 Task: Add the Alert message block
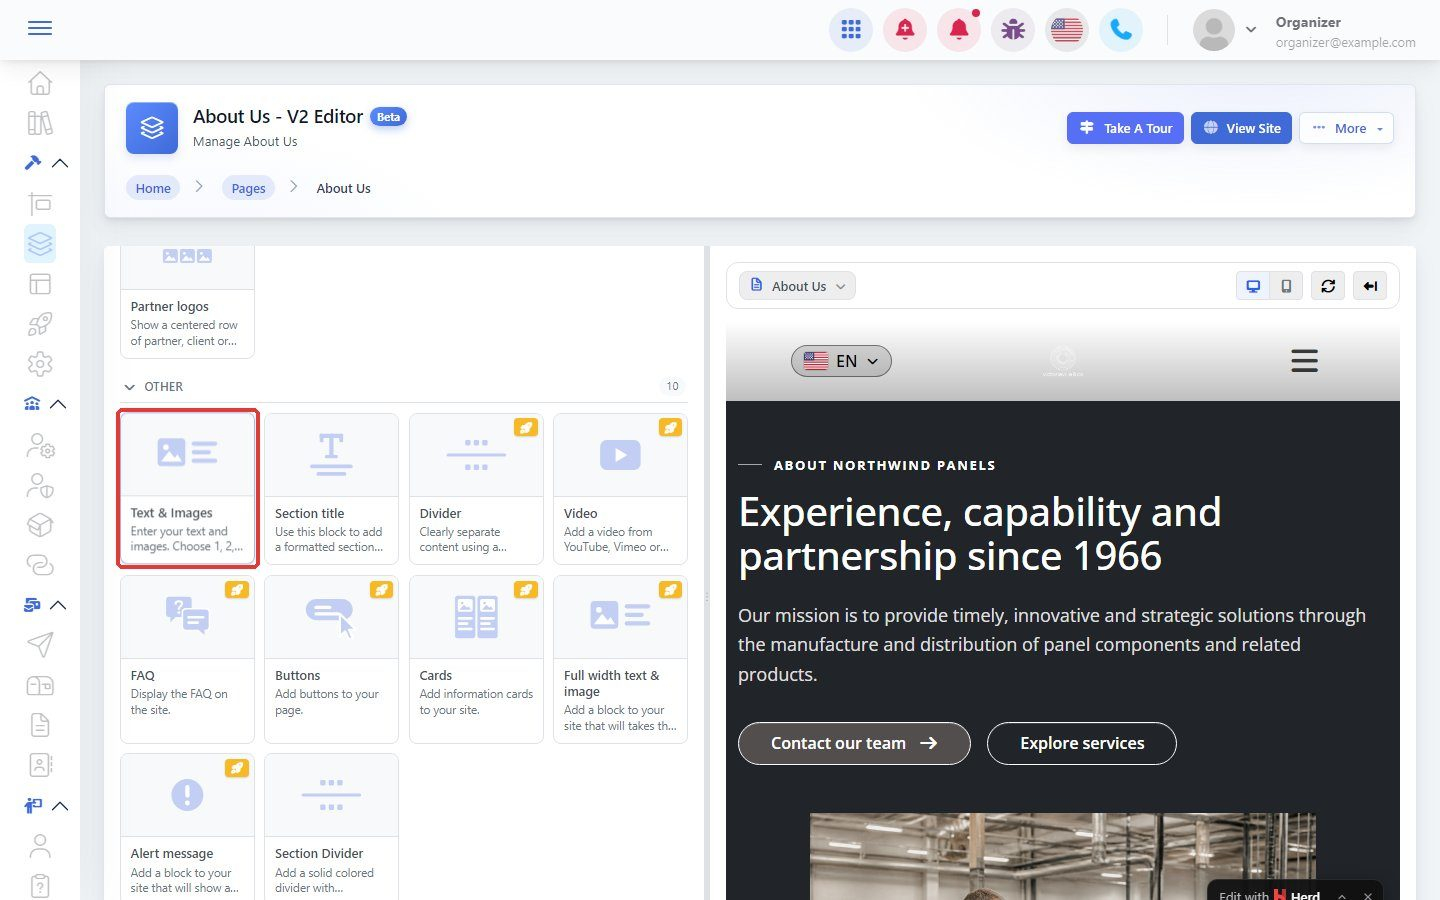187,827
